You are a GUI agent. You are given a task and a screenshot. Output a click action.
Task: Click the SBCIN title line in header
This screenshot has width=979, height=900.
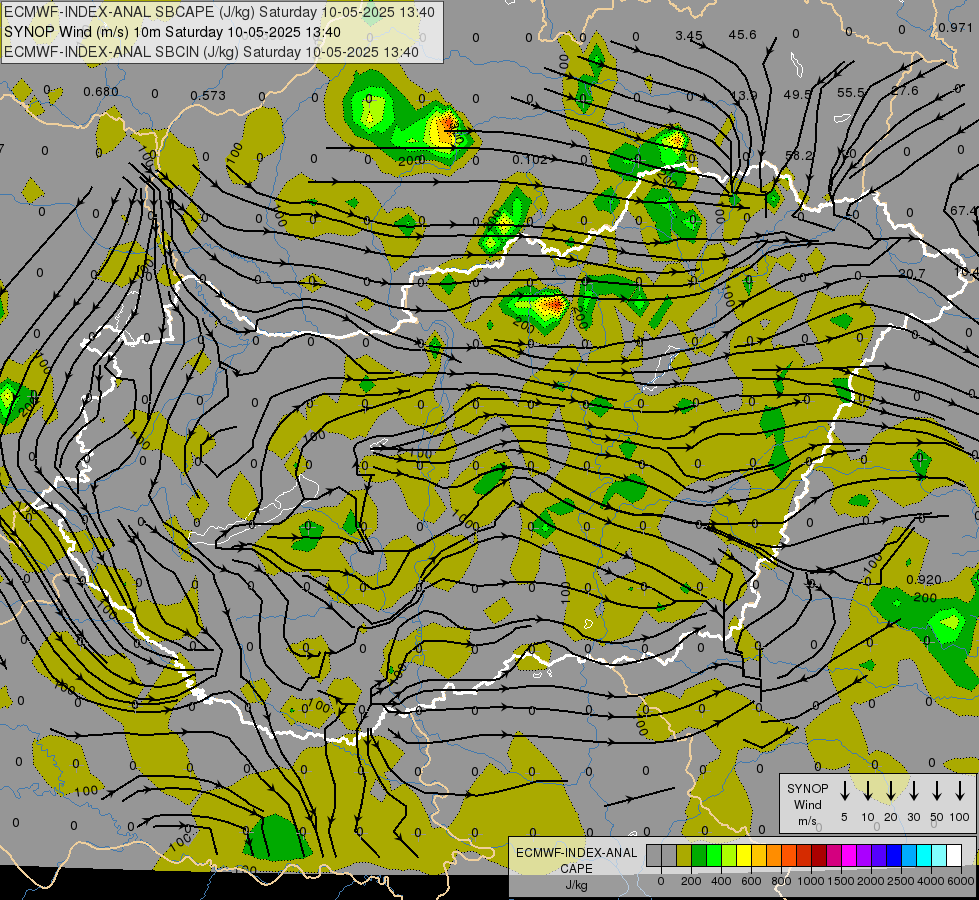pos(211,52)
